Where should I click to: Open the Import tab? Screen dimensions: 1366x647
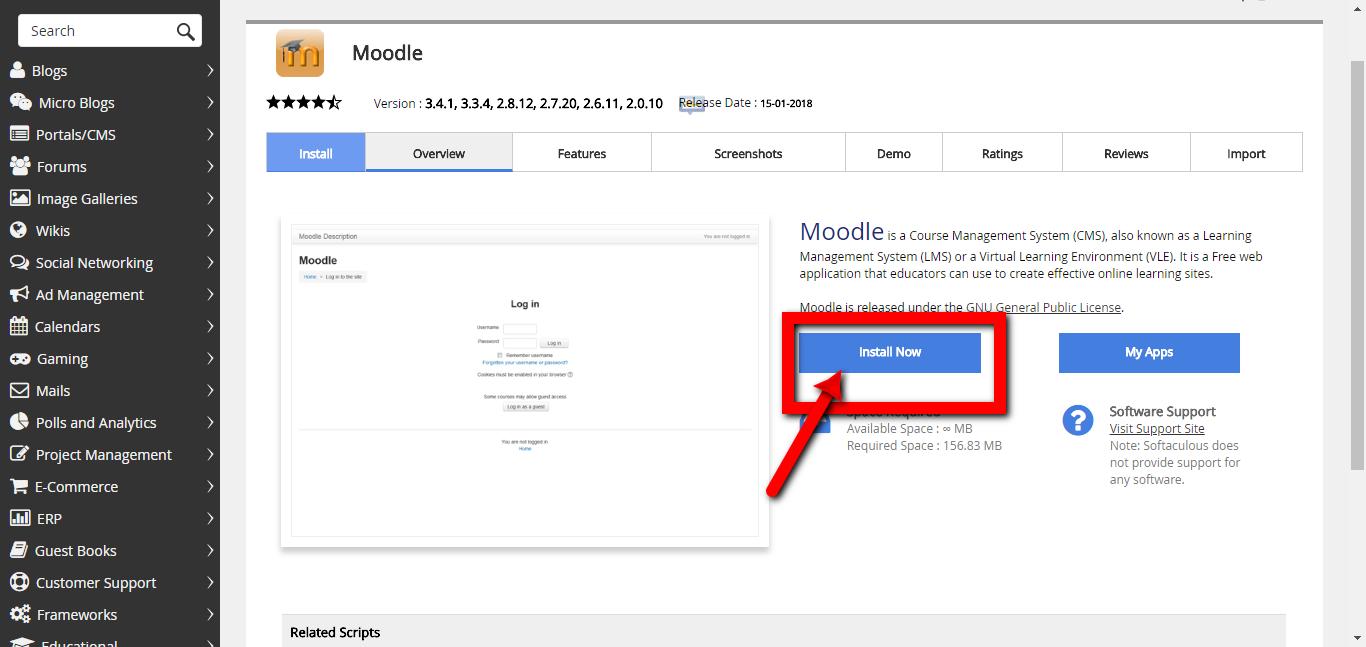1246,153
